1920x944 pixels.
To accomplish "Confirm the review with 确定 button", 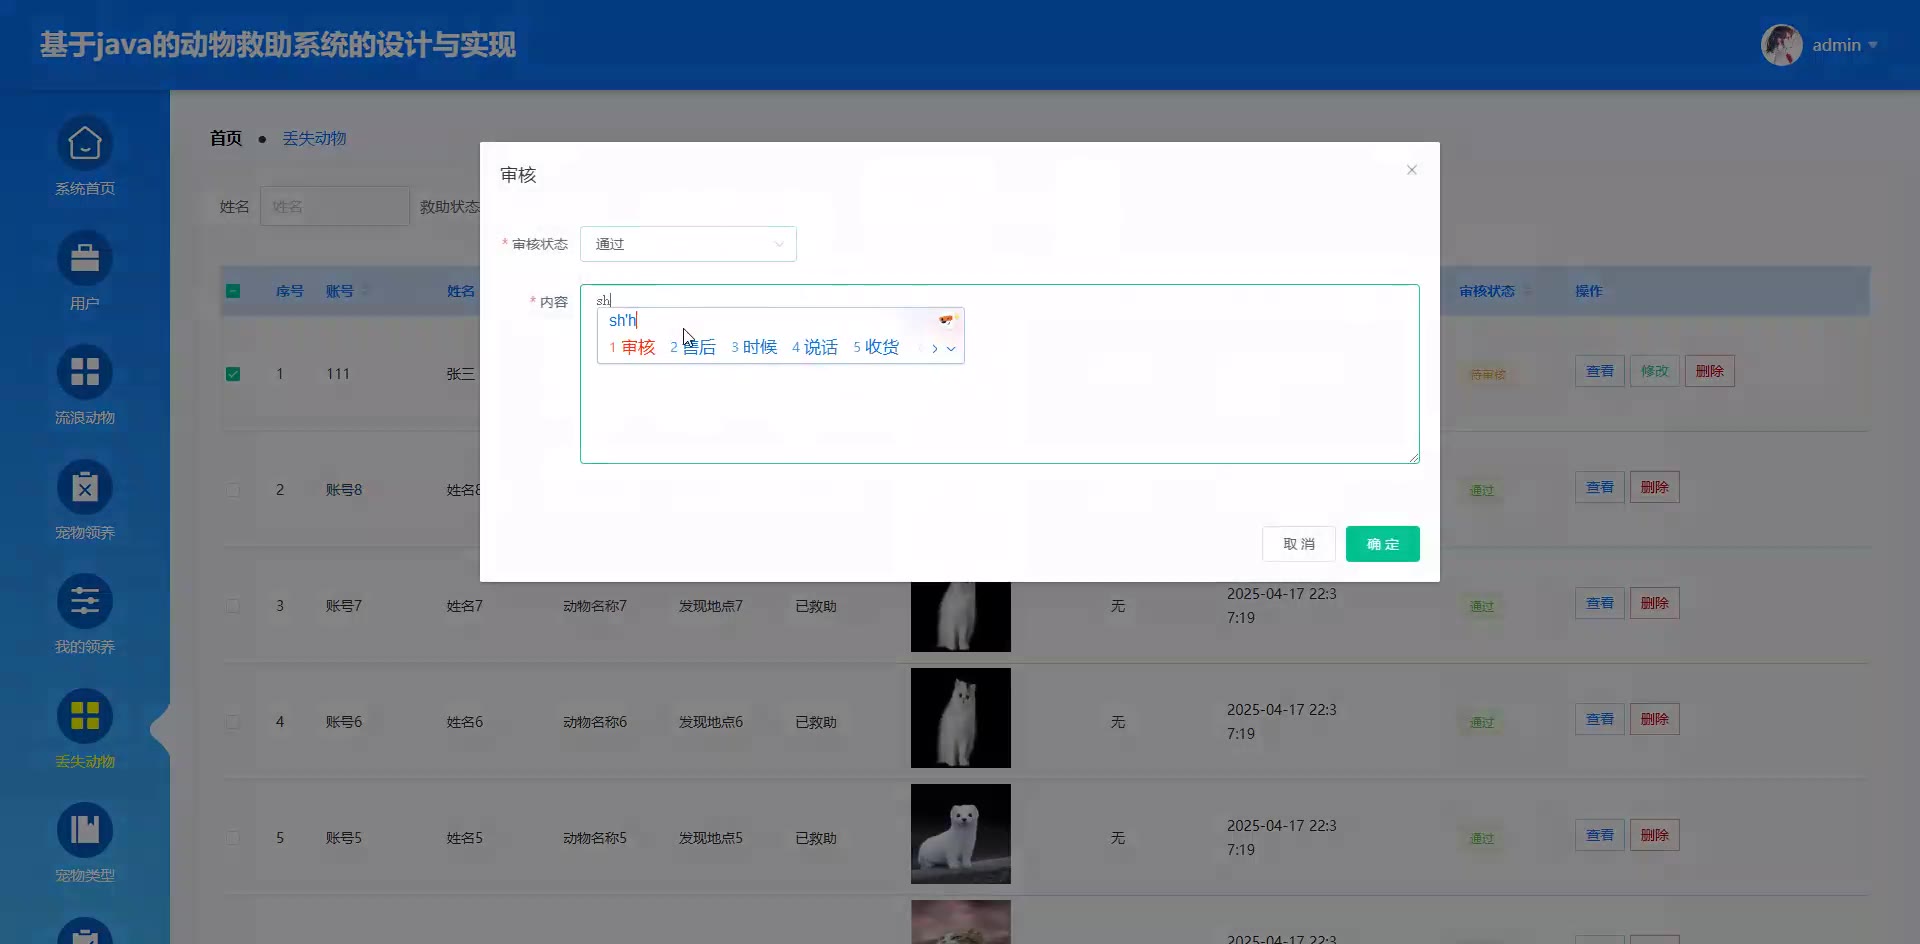I will tap(1383, 544).
